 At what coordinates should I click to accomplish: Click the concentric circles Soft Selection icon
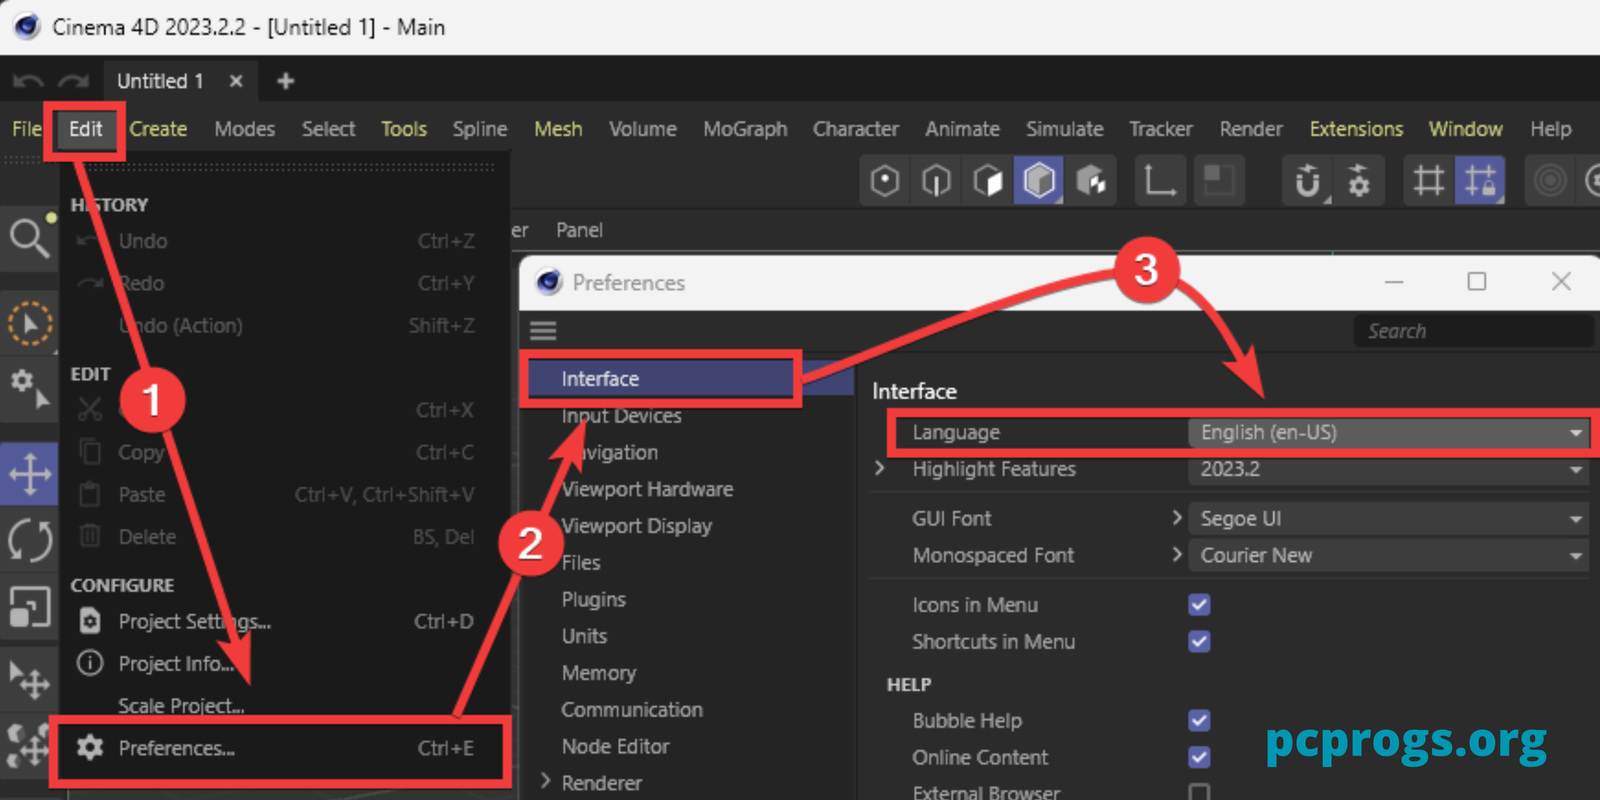[x=1550, y=181]
